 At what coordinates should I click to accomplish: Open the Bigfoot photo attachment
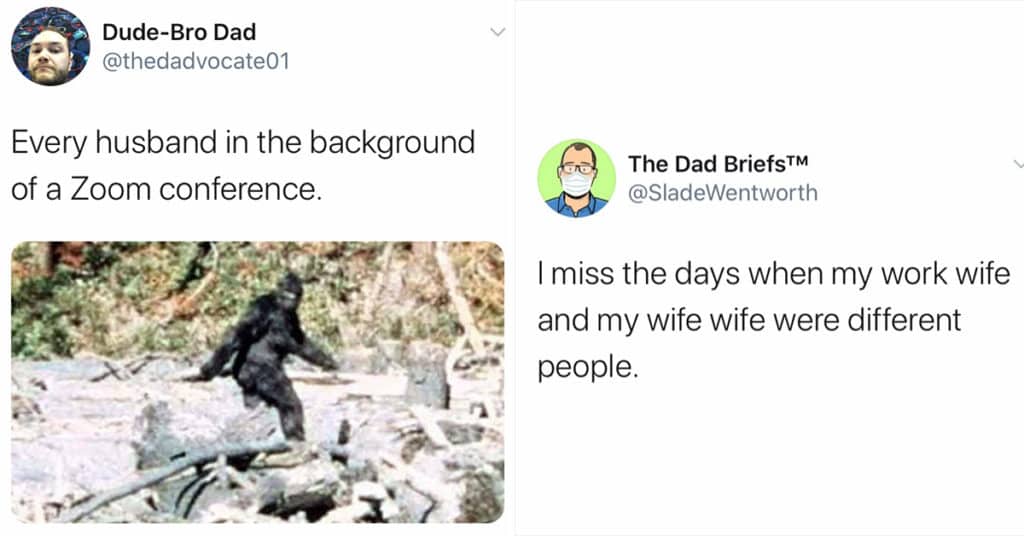point(257,382)
